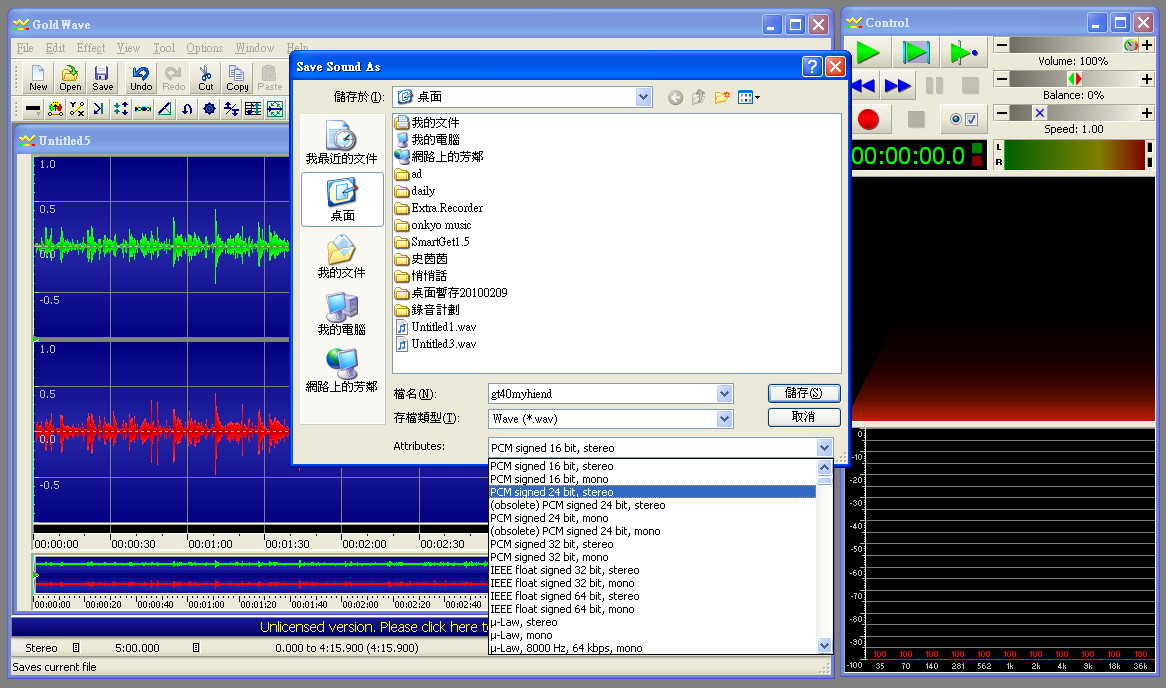
Task: Select PCM signed 16 bit, mono option
Action: pos(652,479)
